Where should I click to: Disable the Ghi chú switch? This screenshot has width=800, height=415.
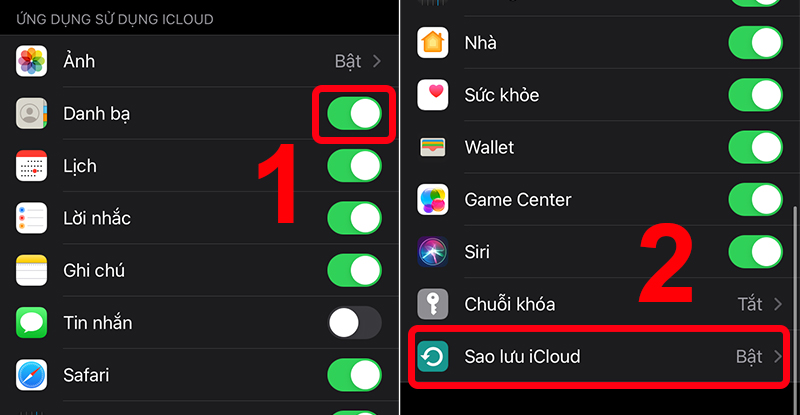[x=354, y=270]
